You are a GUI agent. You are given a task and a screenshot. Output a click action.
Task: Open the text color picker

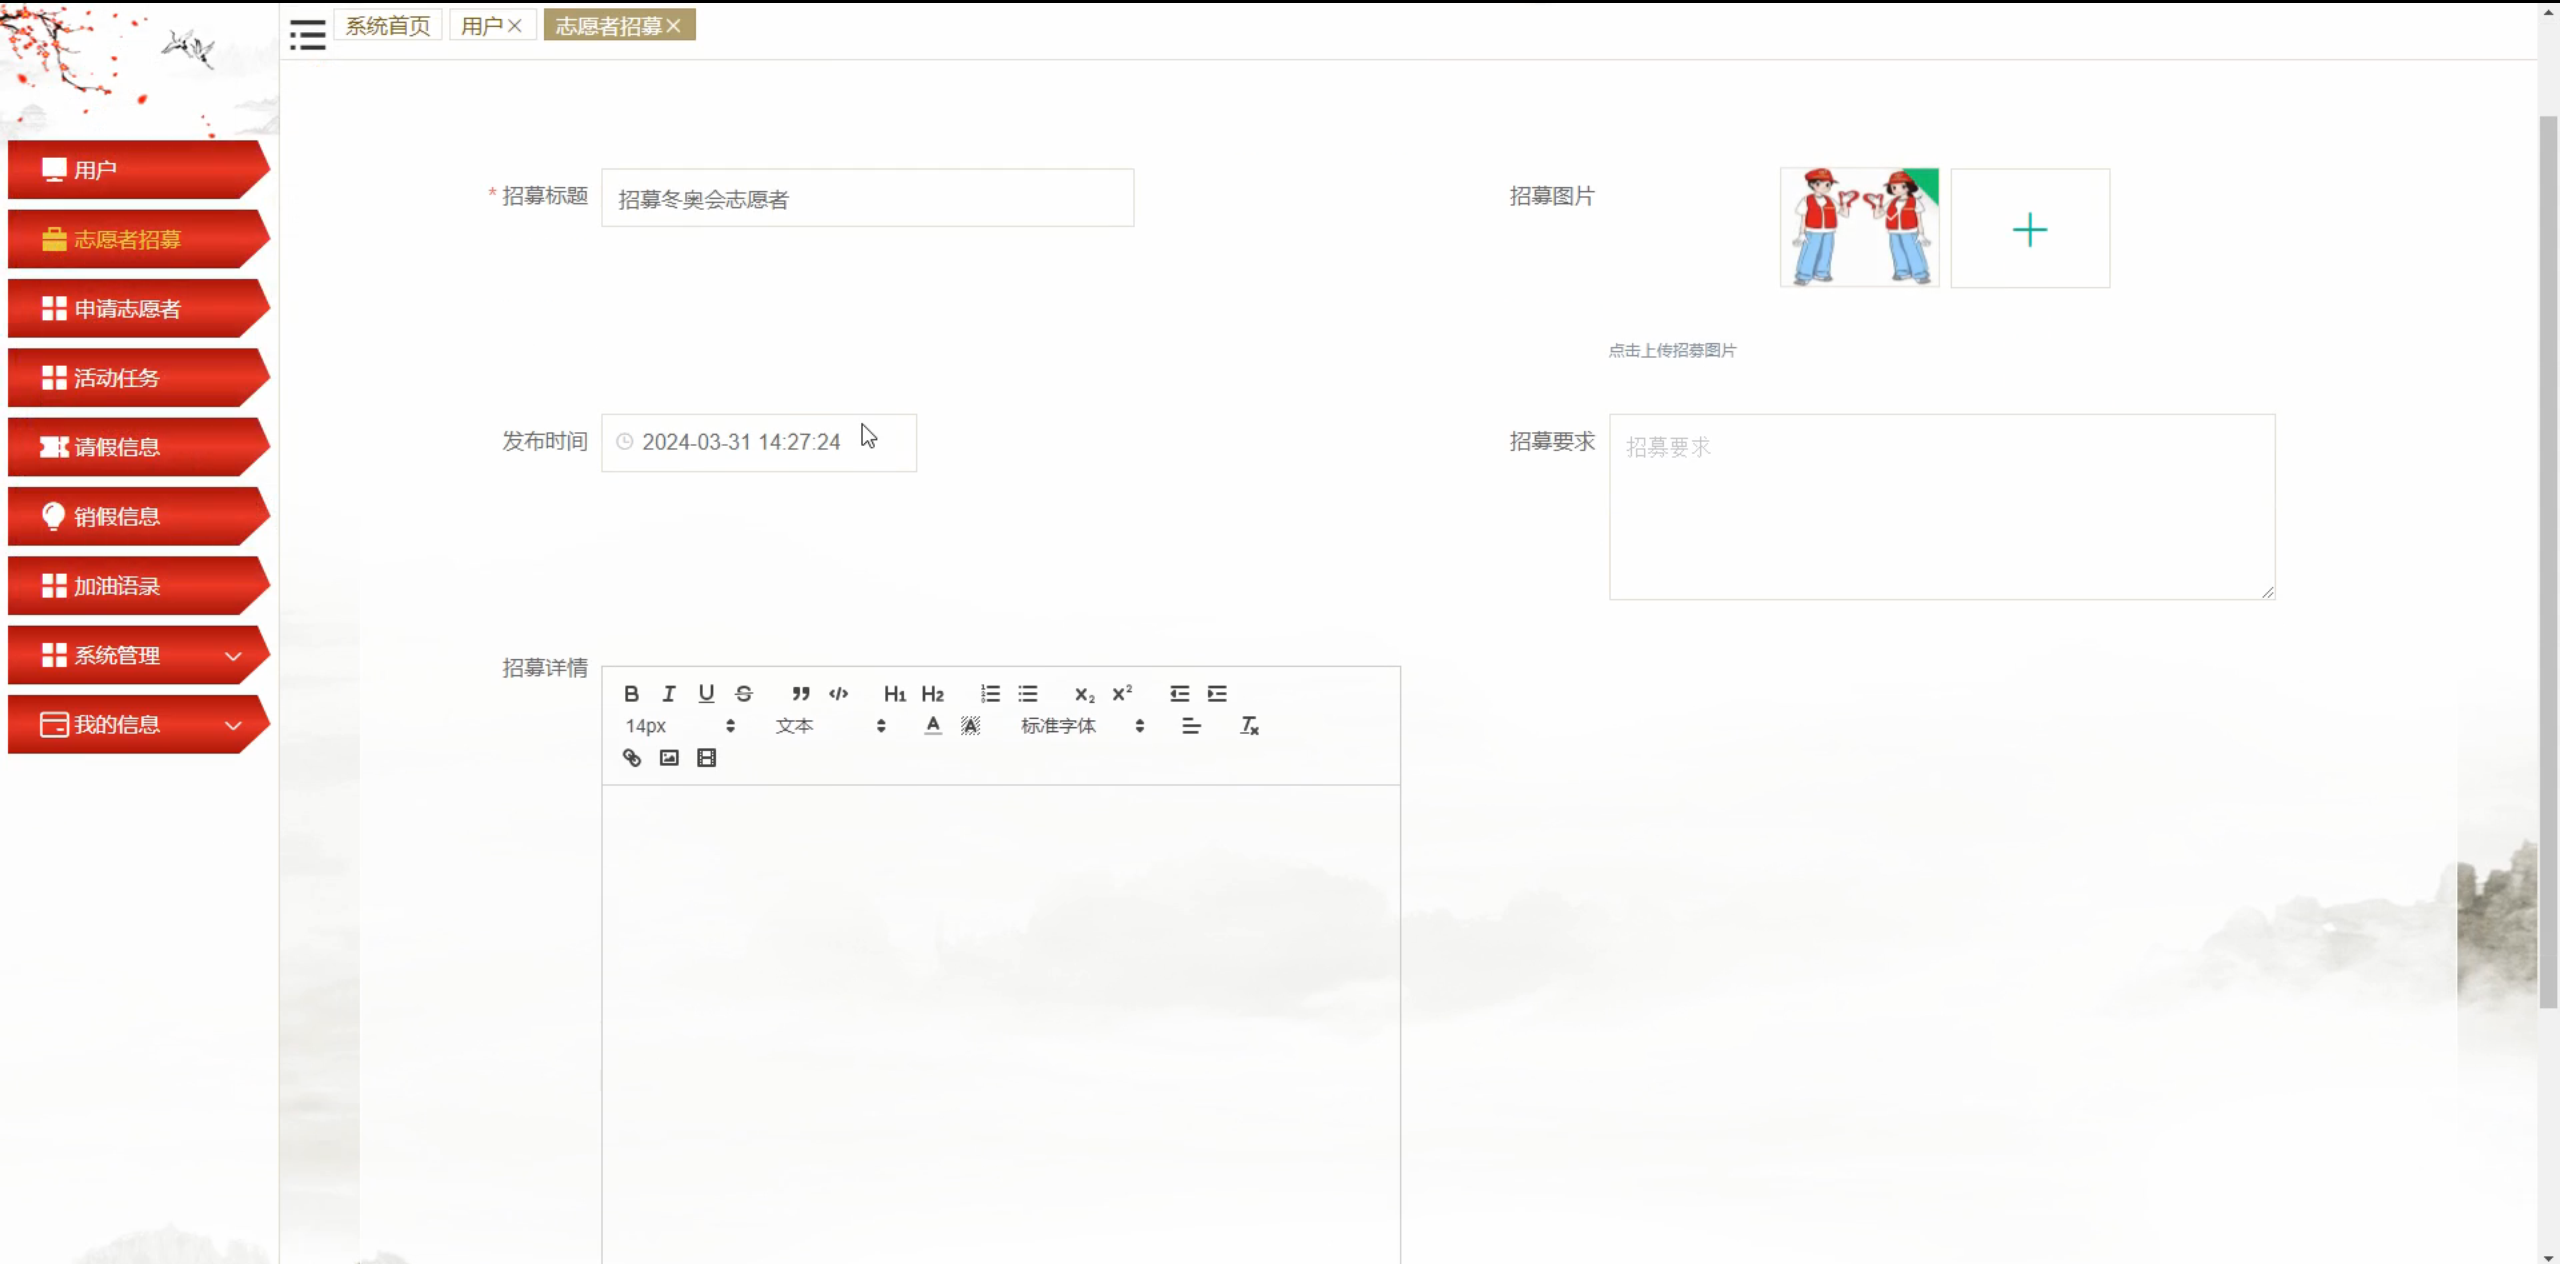coord(932,726)
